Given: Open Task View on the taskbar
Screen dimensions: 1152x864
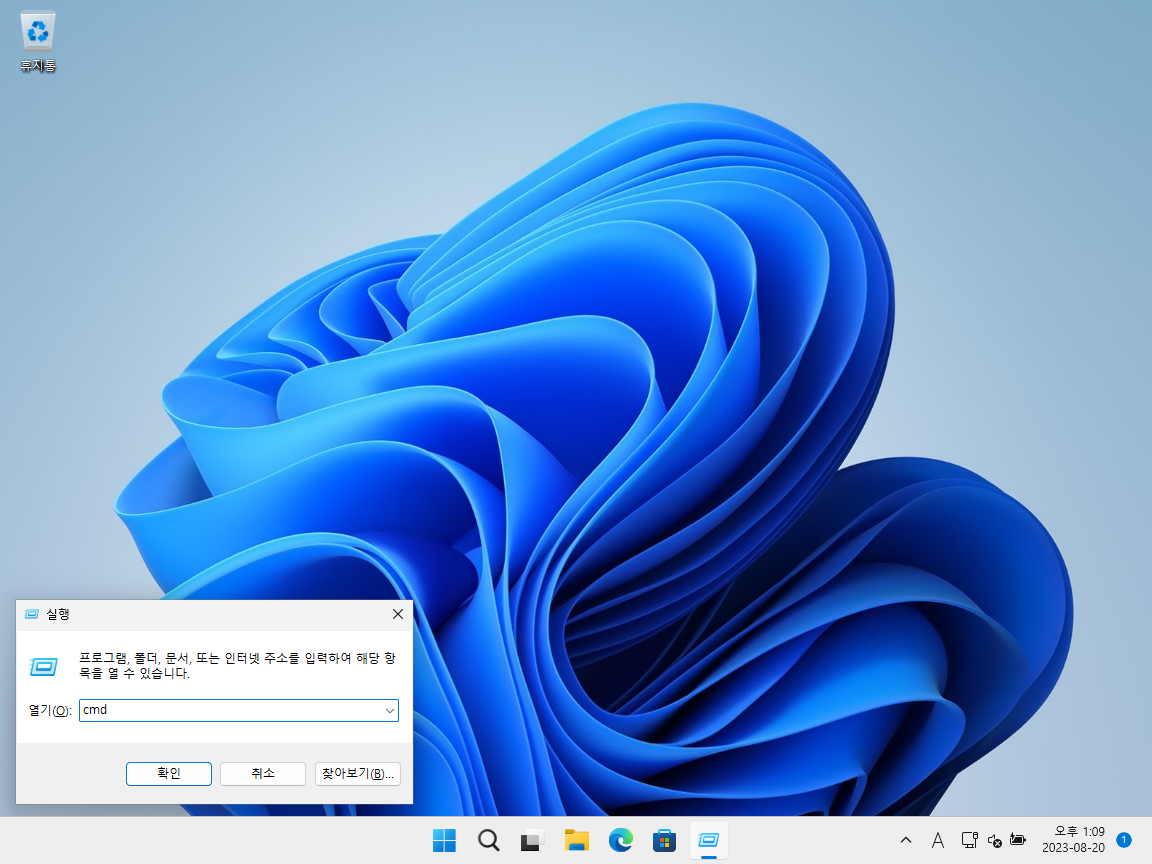Looking at the screenshot, I should [532, 840].
